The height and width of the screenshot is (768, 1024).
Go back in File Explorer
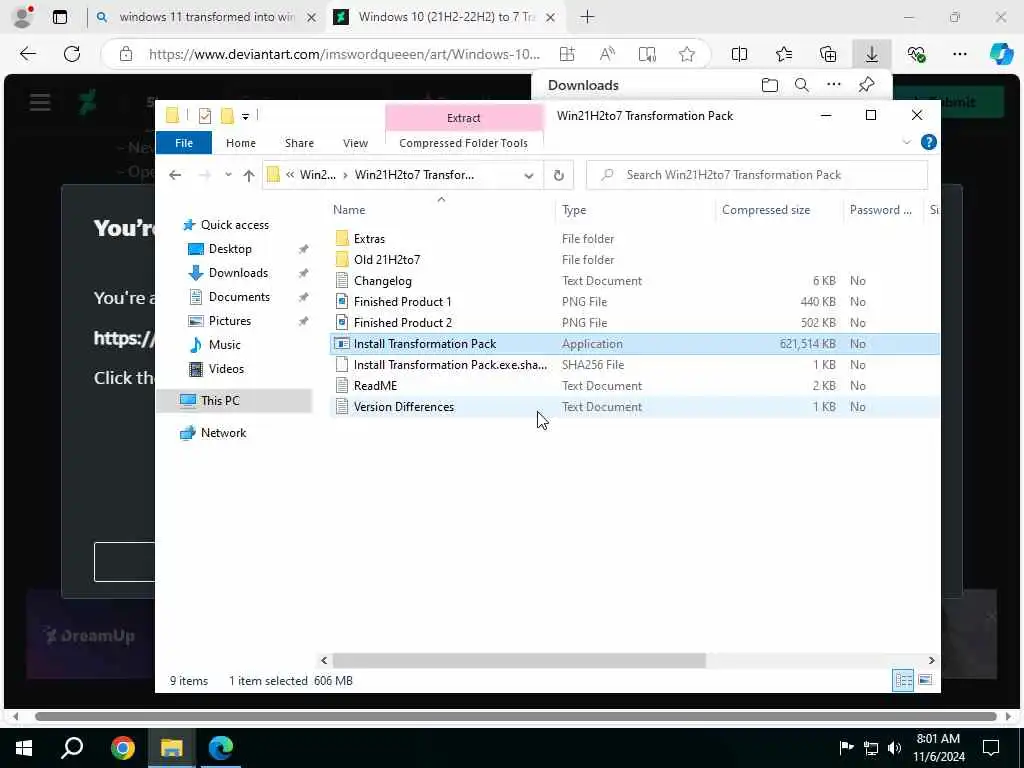[x=175, y=175]
